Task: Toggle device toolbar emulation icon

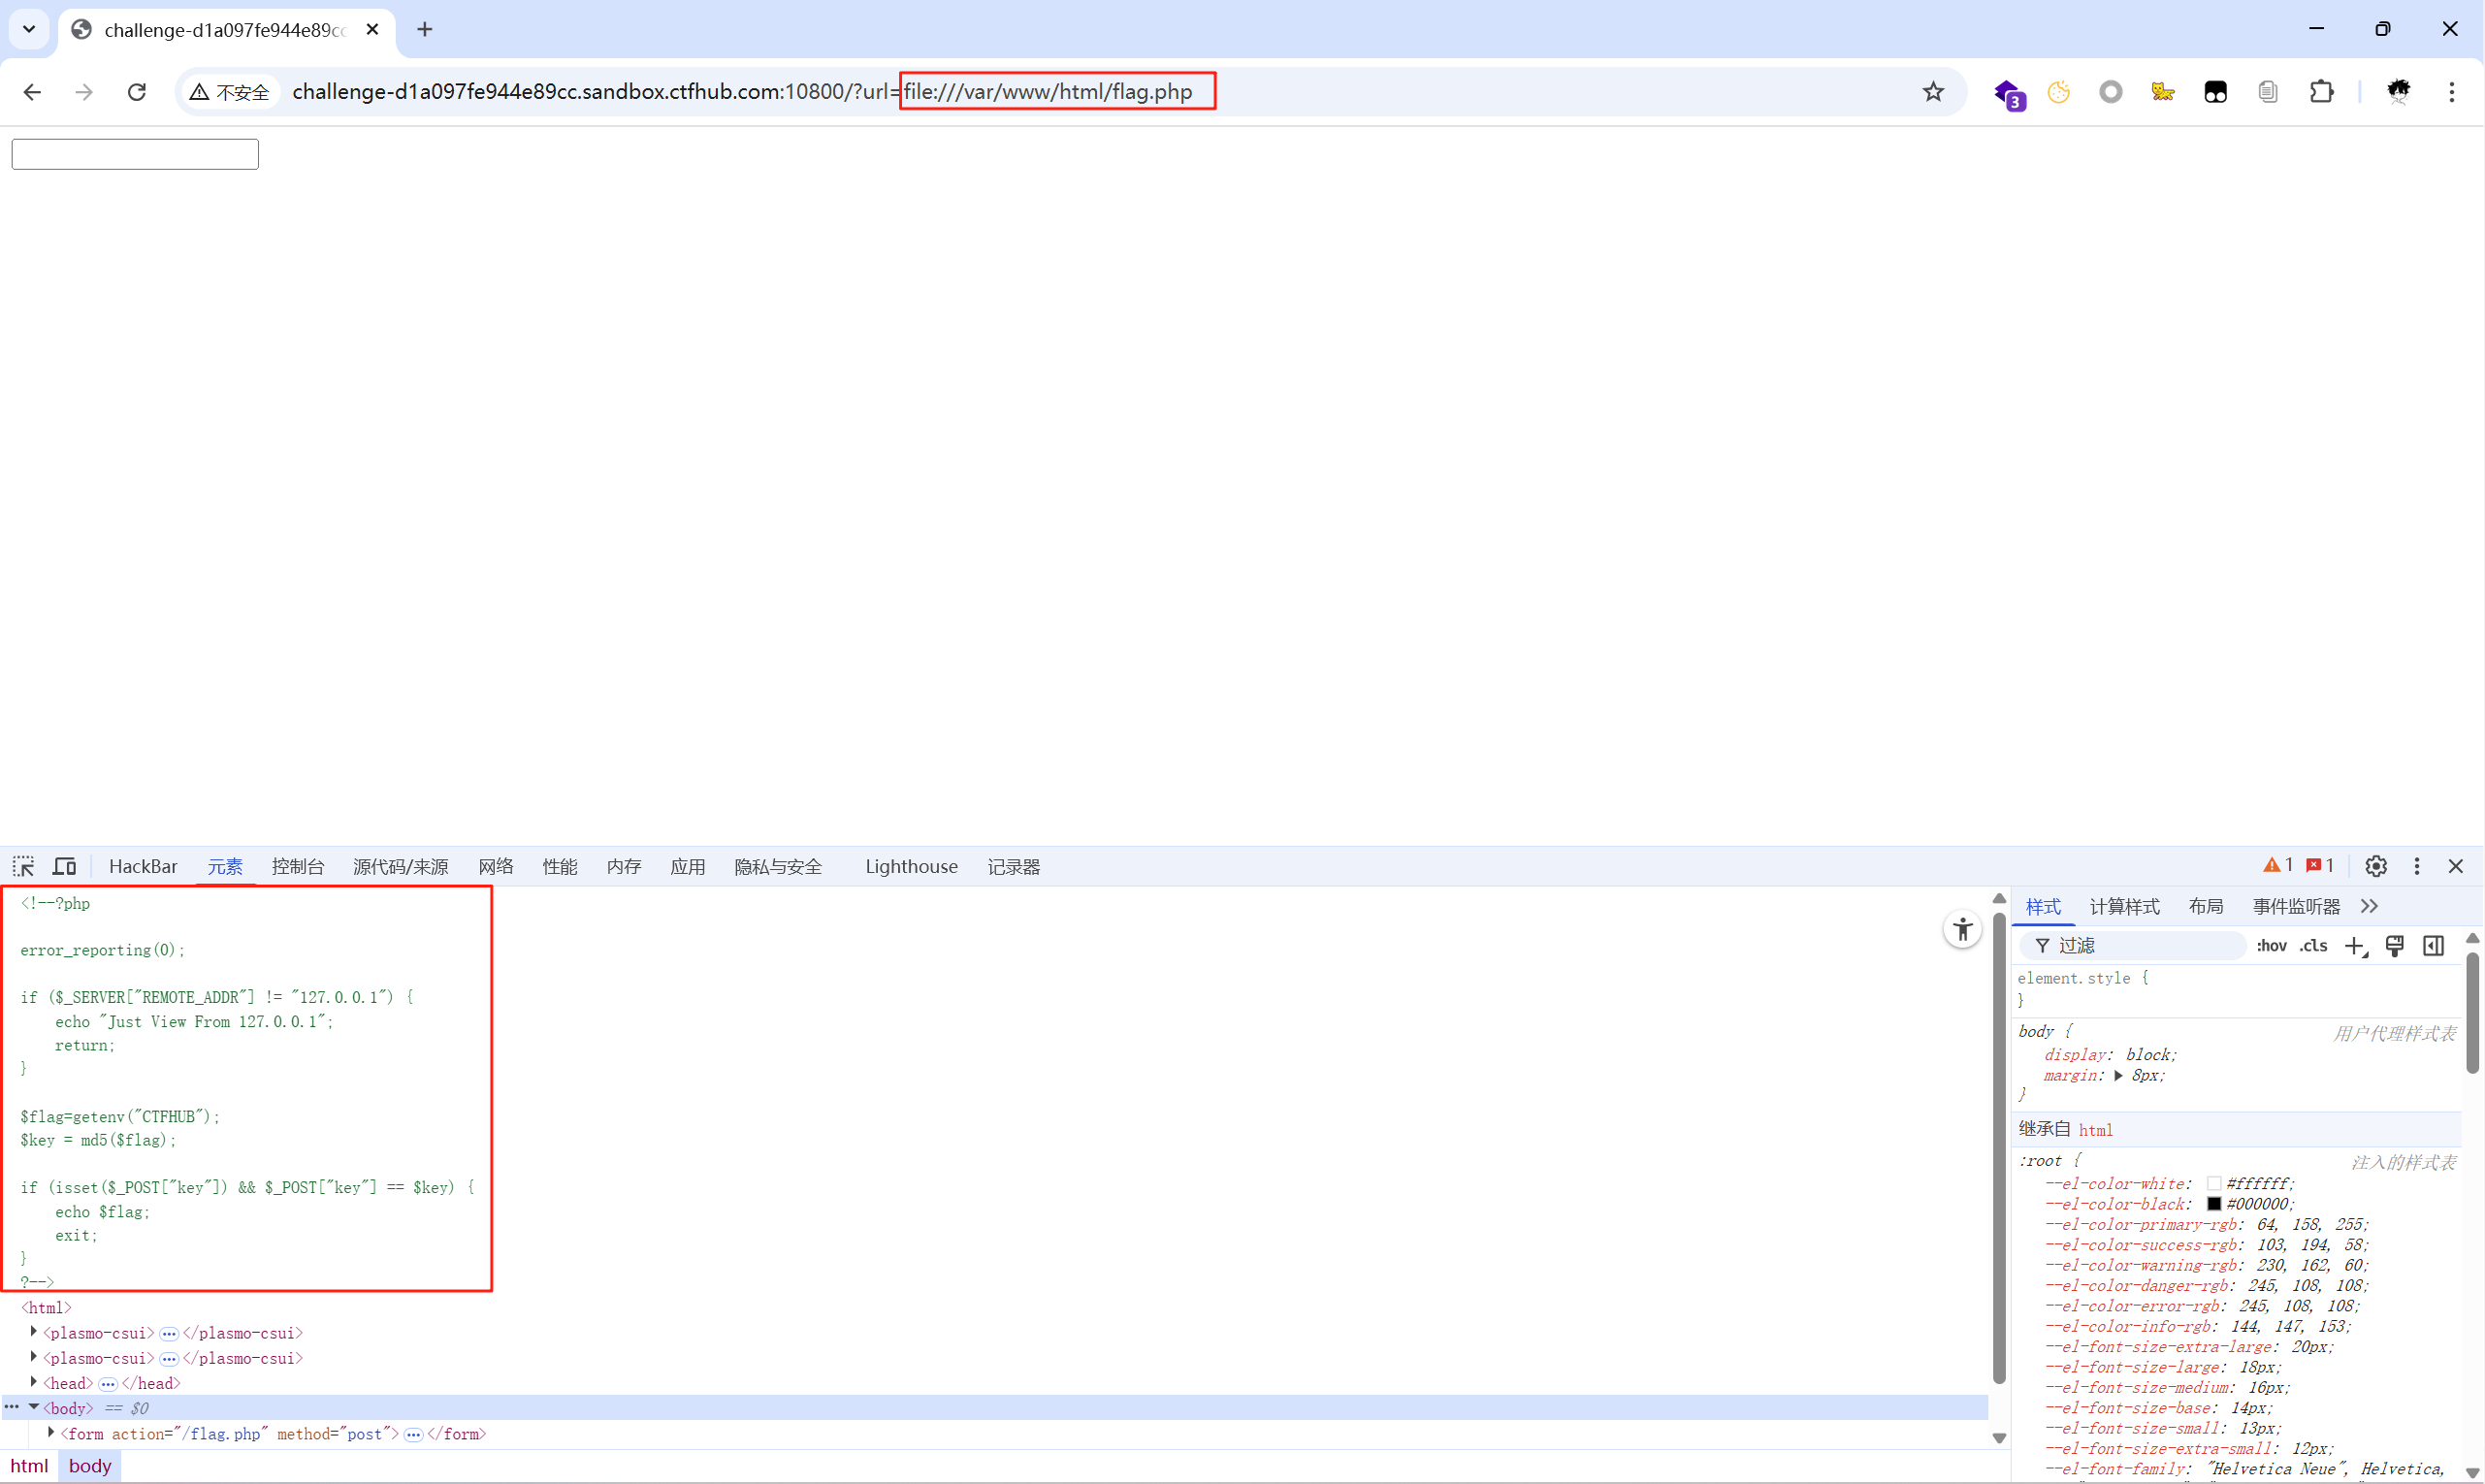Action: coord(65,866)
